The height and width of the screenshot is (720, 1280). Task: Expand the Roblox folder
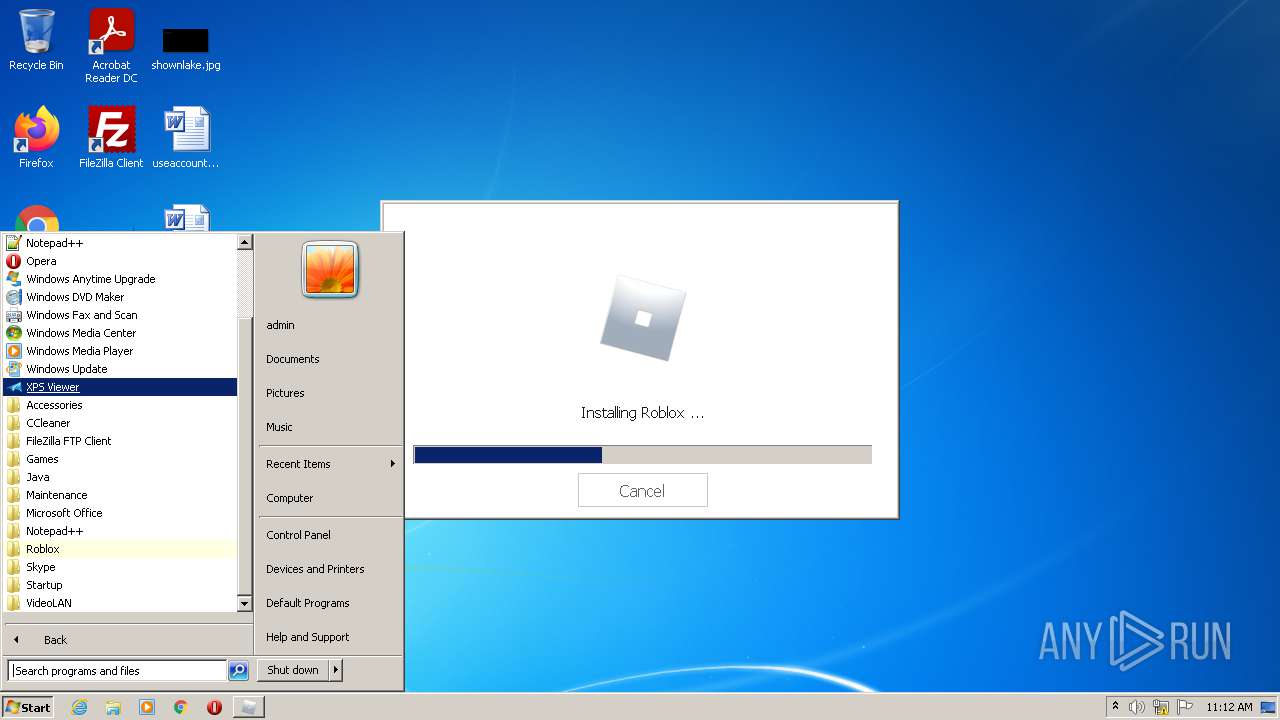pos(120,549)
